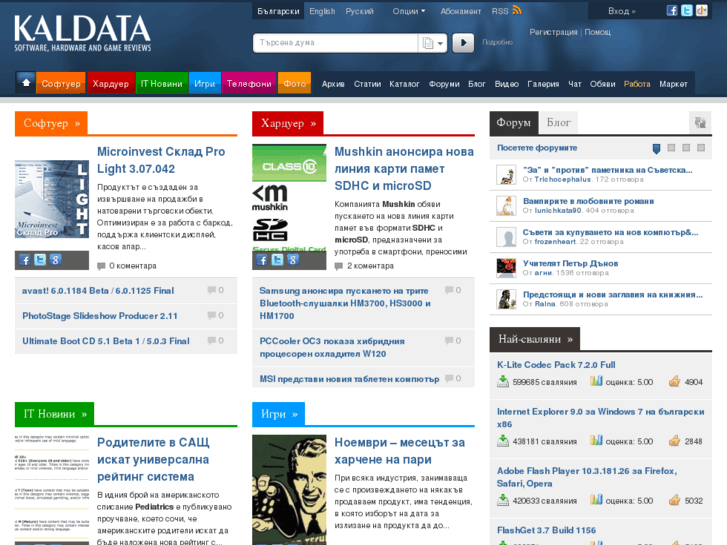Open the Помощ help link
Screen dimensions: 727x545
click(597, 32)
